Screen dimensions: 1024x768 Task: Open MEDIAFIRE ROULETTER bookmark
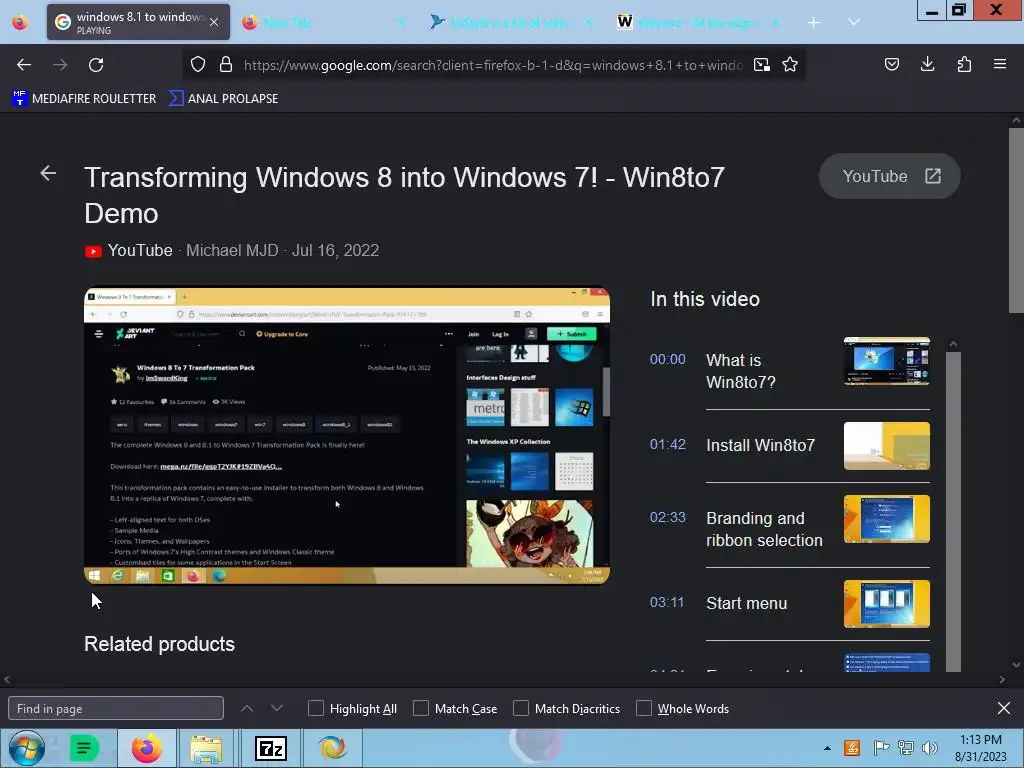[x=84, y=99]
